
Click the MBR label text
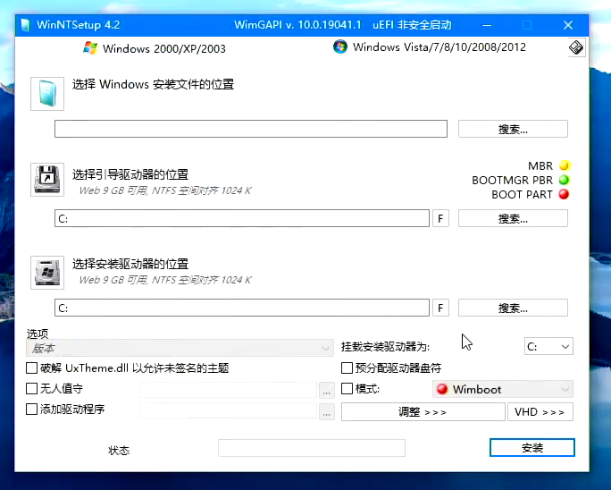[x=540, y=166]
